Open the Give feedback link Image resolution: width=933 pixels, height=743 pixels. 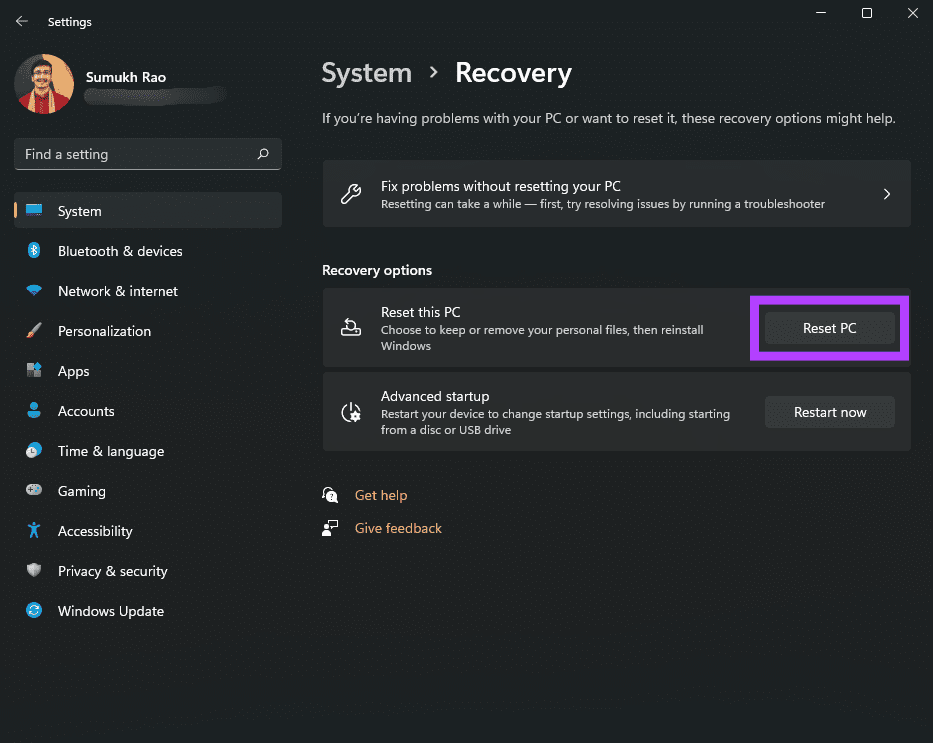(398, 528)
